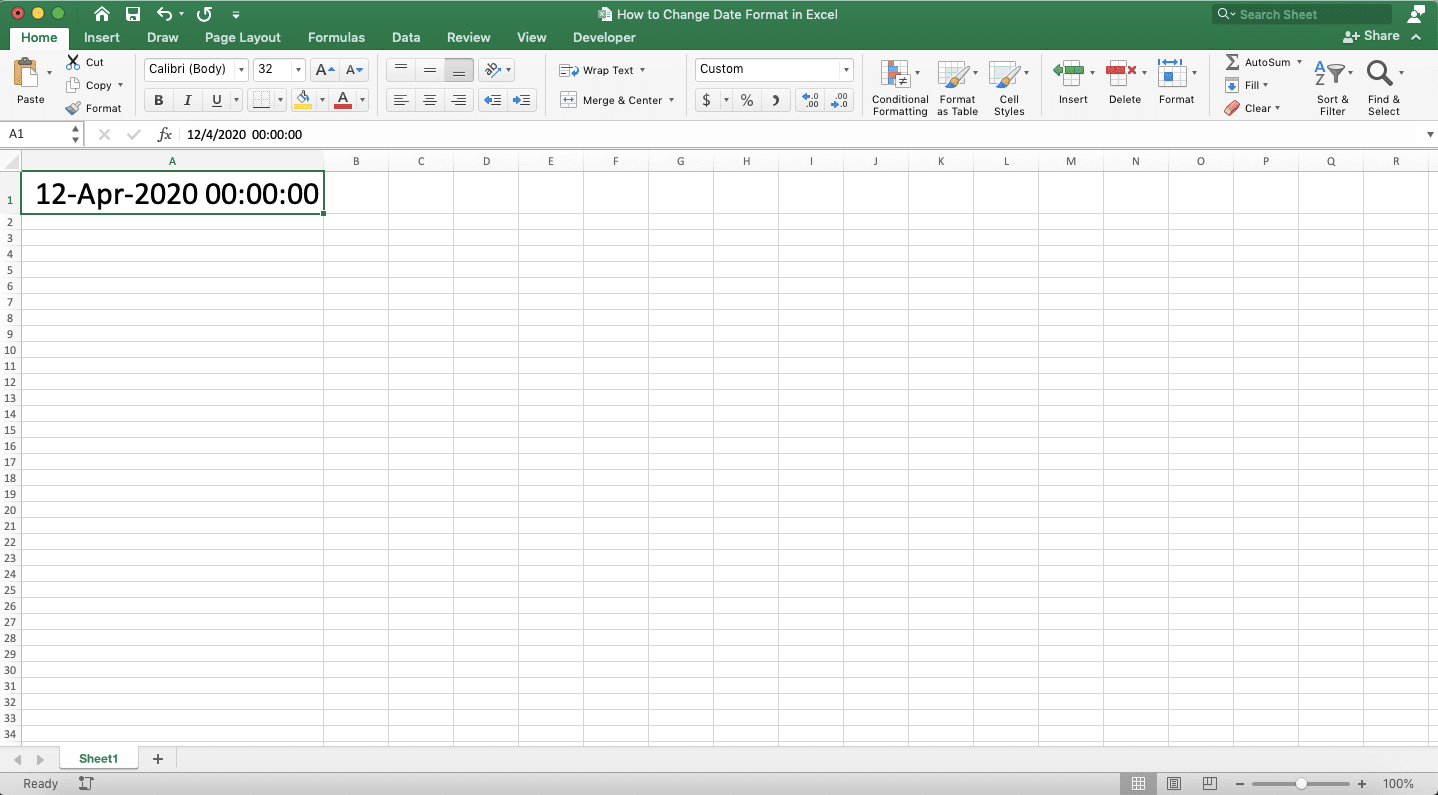Increase font size with larger A icon
The height and width of the screenshot is (795, 1438).
[324, 70]
